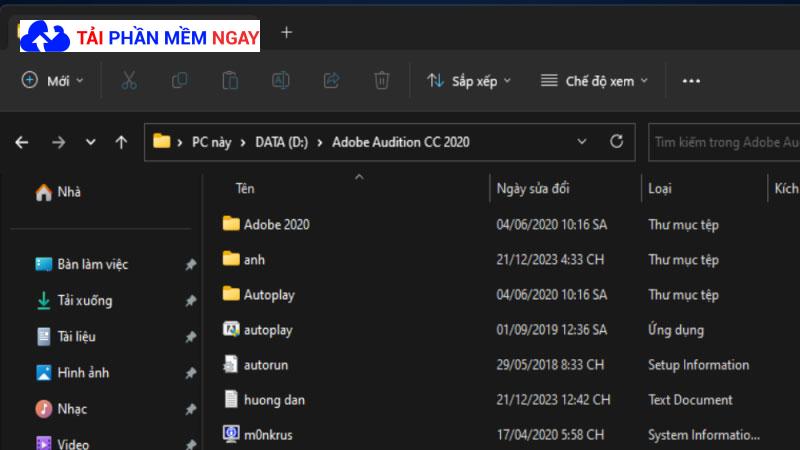Screen dimensions: 800x450
Task: Open Video in the sidebar
Action: [62, 444]
